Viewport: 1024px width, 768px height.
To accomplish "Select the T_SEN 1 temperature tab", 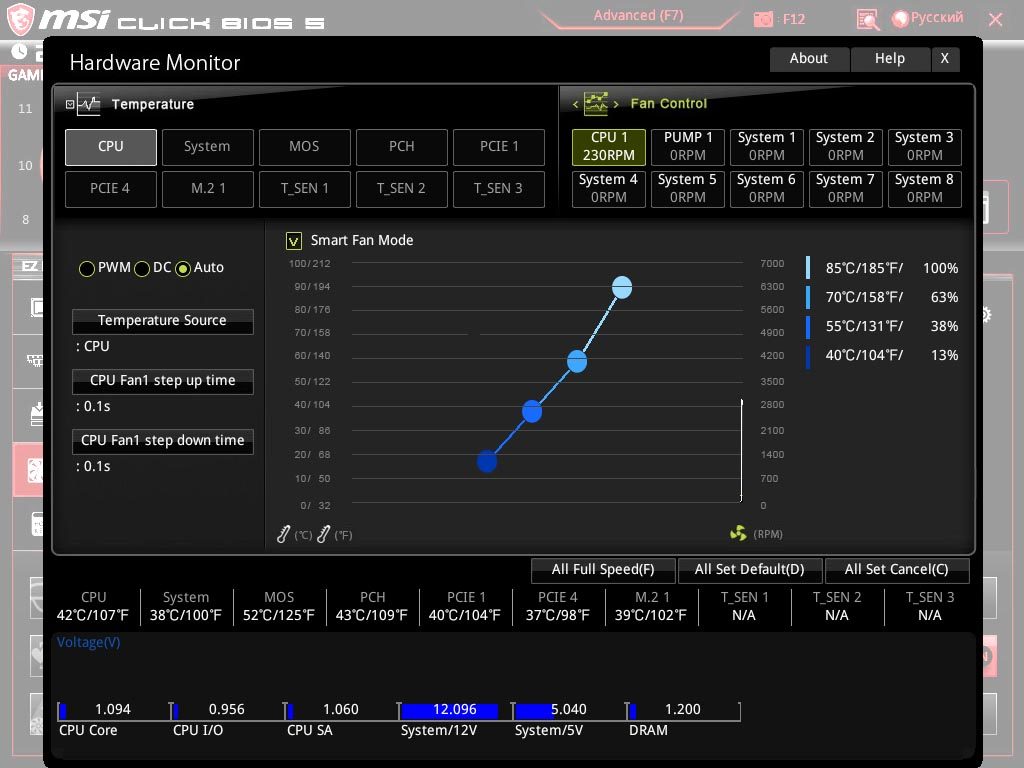I will tap(304, 189).
